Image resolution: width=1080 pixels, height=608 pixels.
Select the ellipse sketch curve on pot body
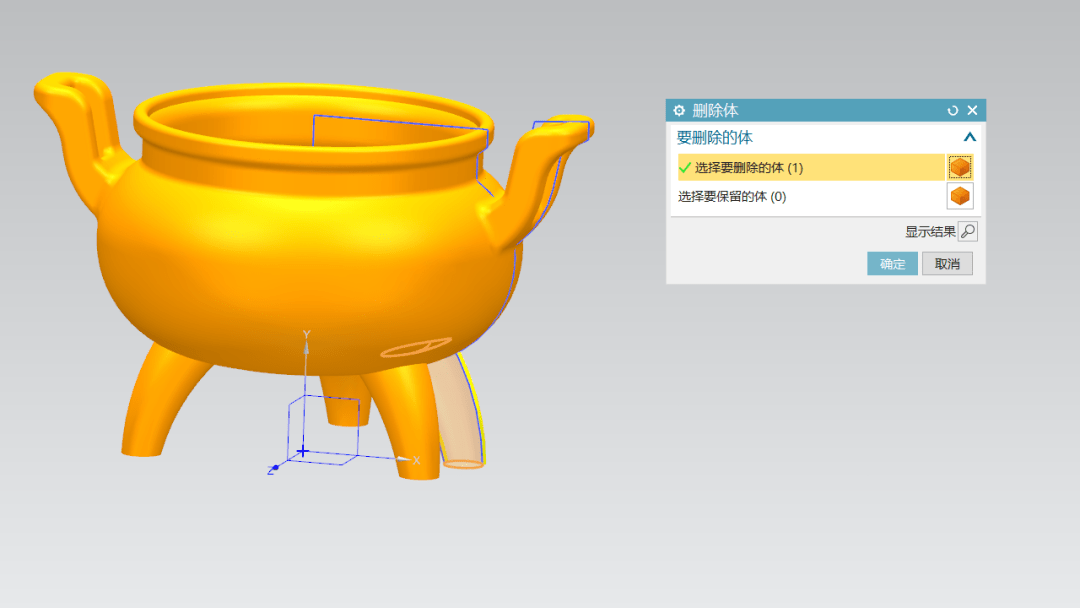click(415, 349)
